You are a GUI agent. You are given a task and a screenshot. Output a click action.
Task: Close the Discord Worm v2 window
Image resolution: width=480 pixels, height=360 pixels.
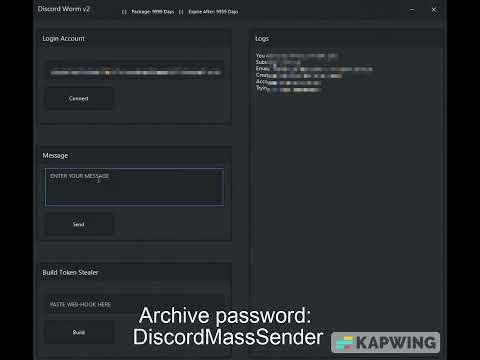[434, 10]
